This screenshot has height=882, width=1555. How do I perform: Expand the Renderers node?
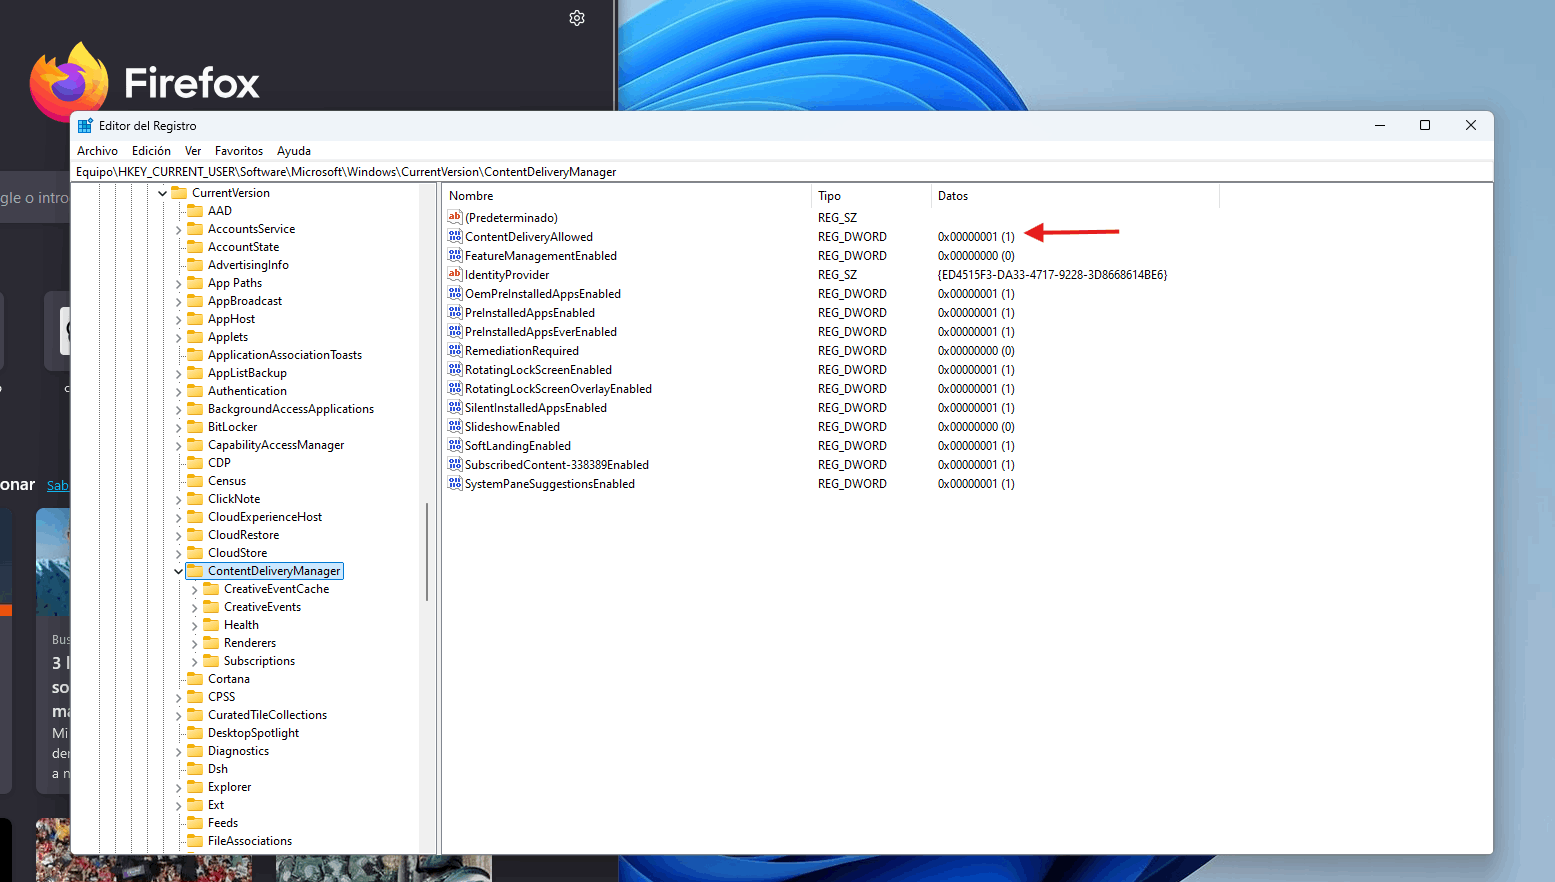coord(194,643)
